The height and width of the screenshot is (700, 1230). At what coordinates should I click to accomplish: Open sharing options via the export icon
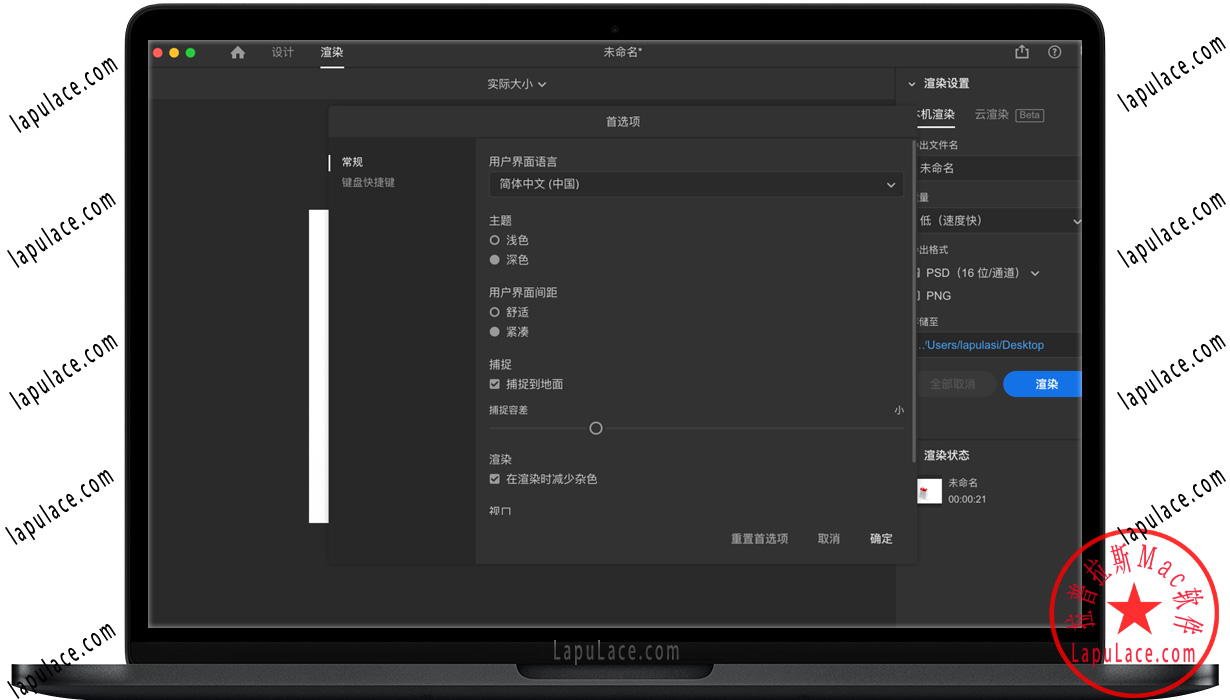coord(1021,52)
